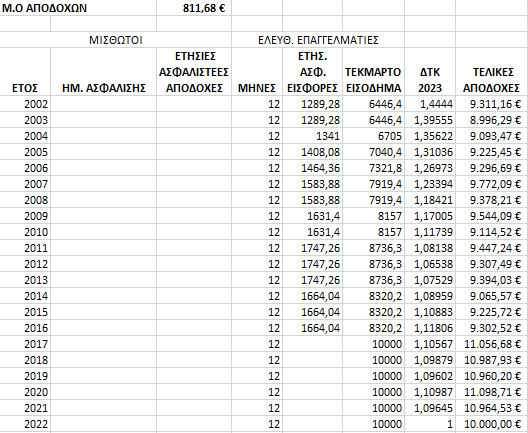Viewport: 528px width, 433px height.
Task: Click the empty contributions cell for 2019
Action: (x=312, y=376)
